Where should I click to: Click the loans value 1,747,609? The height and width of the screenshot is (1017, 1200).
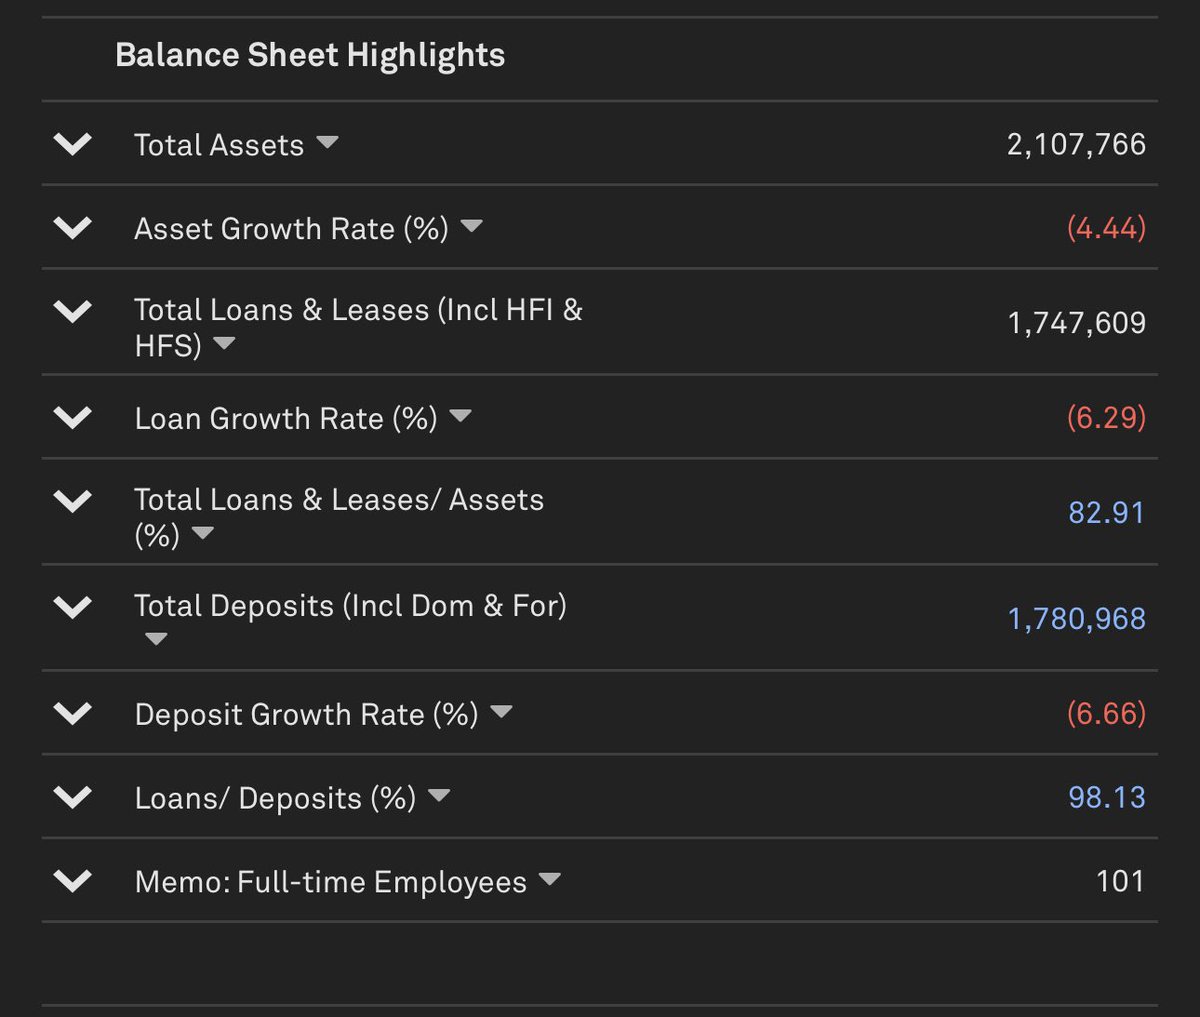1076,323
